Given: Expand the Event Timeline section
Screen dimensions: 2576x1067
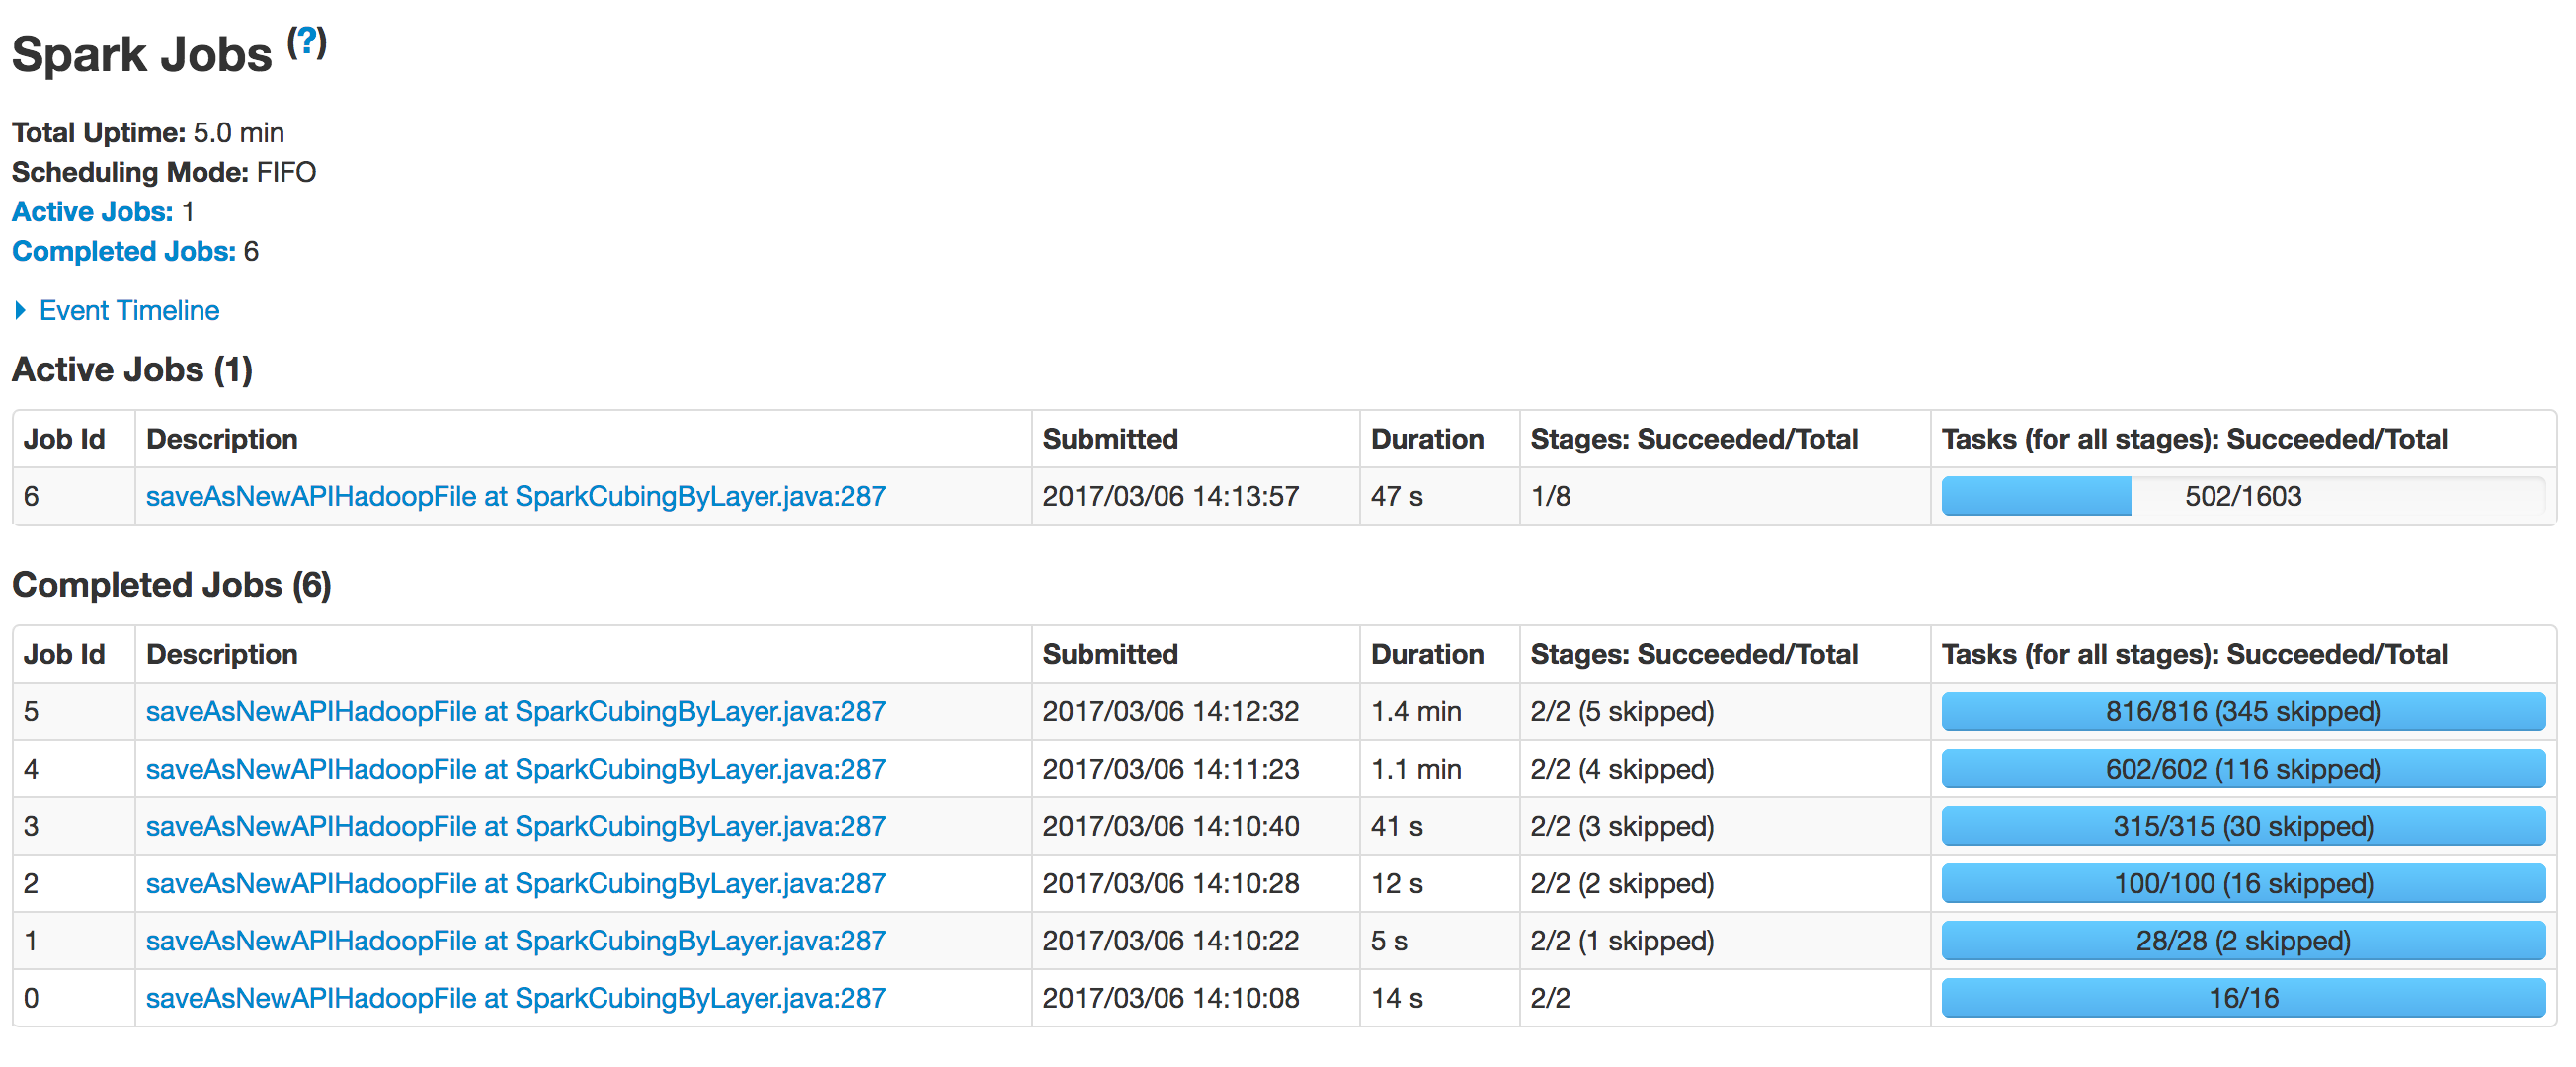Looking at the screenshot, I should pos(128,310).
